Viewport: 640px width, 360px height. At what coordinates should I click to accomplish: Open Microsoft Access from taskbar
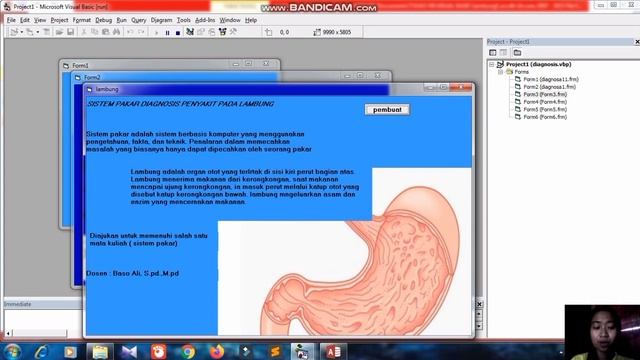[x=333, y=351]
